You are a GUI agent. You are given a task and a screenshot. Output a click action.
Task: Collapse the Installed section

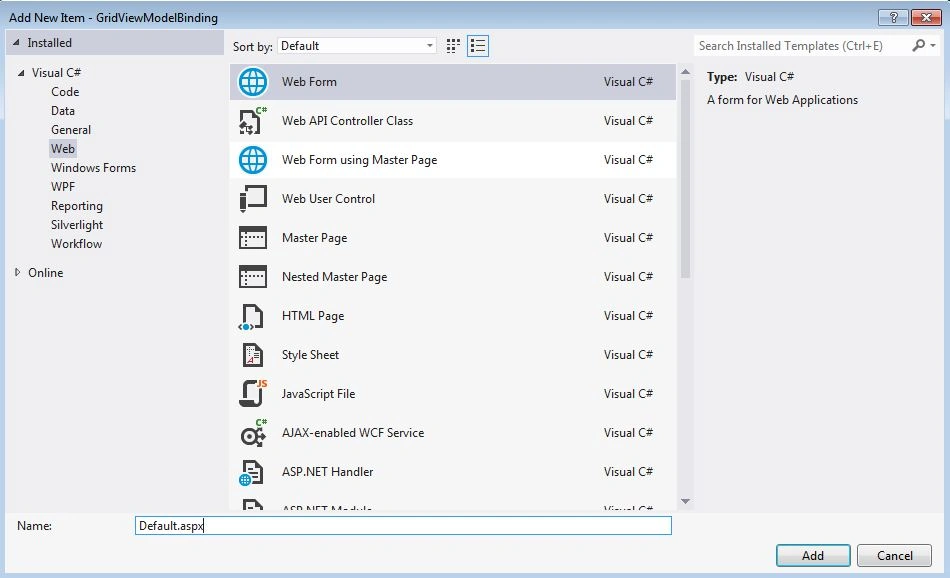coord(16,42)
